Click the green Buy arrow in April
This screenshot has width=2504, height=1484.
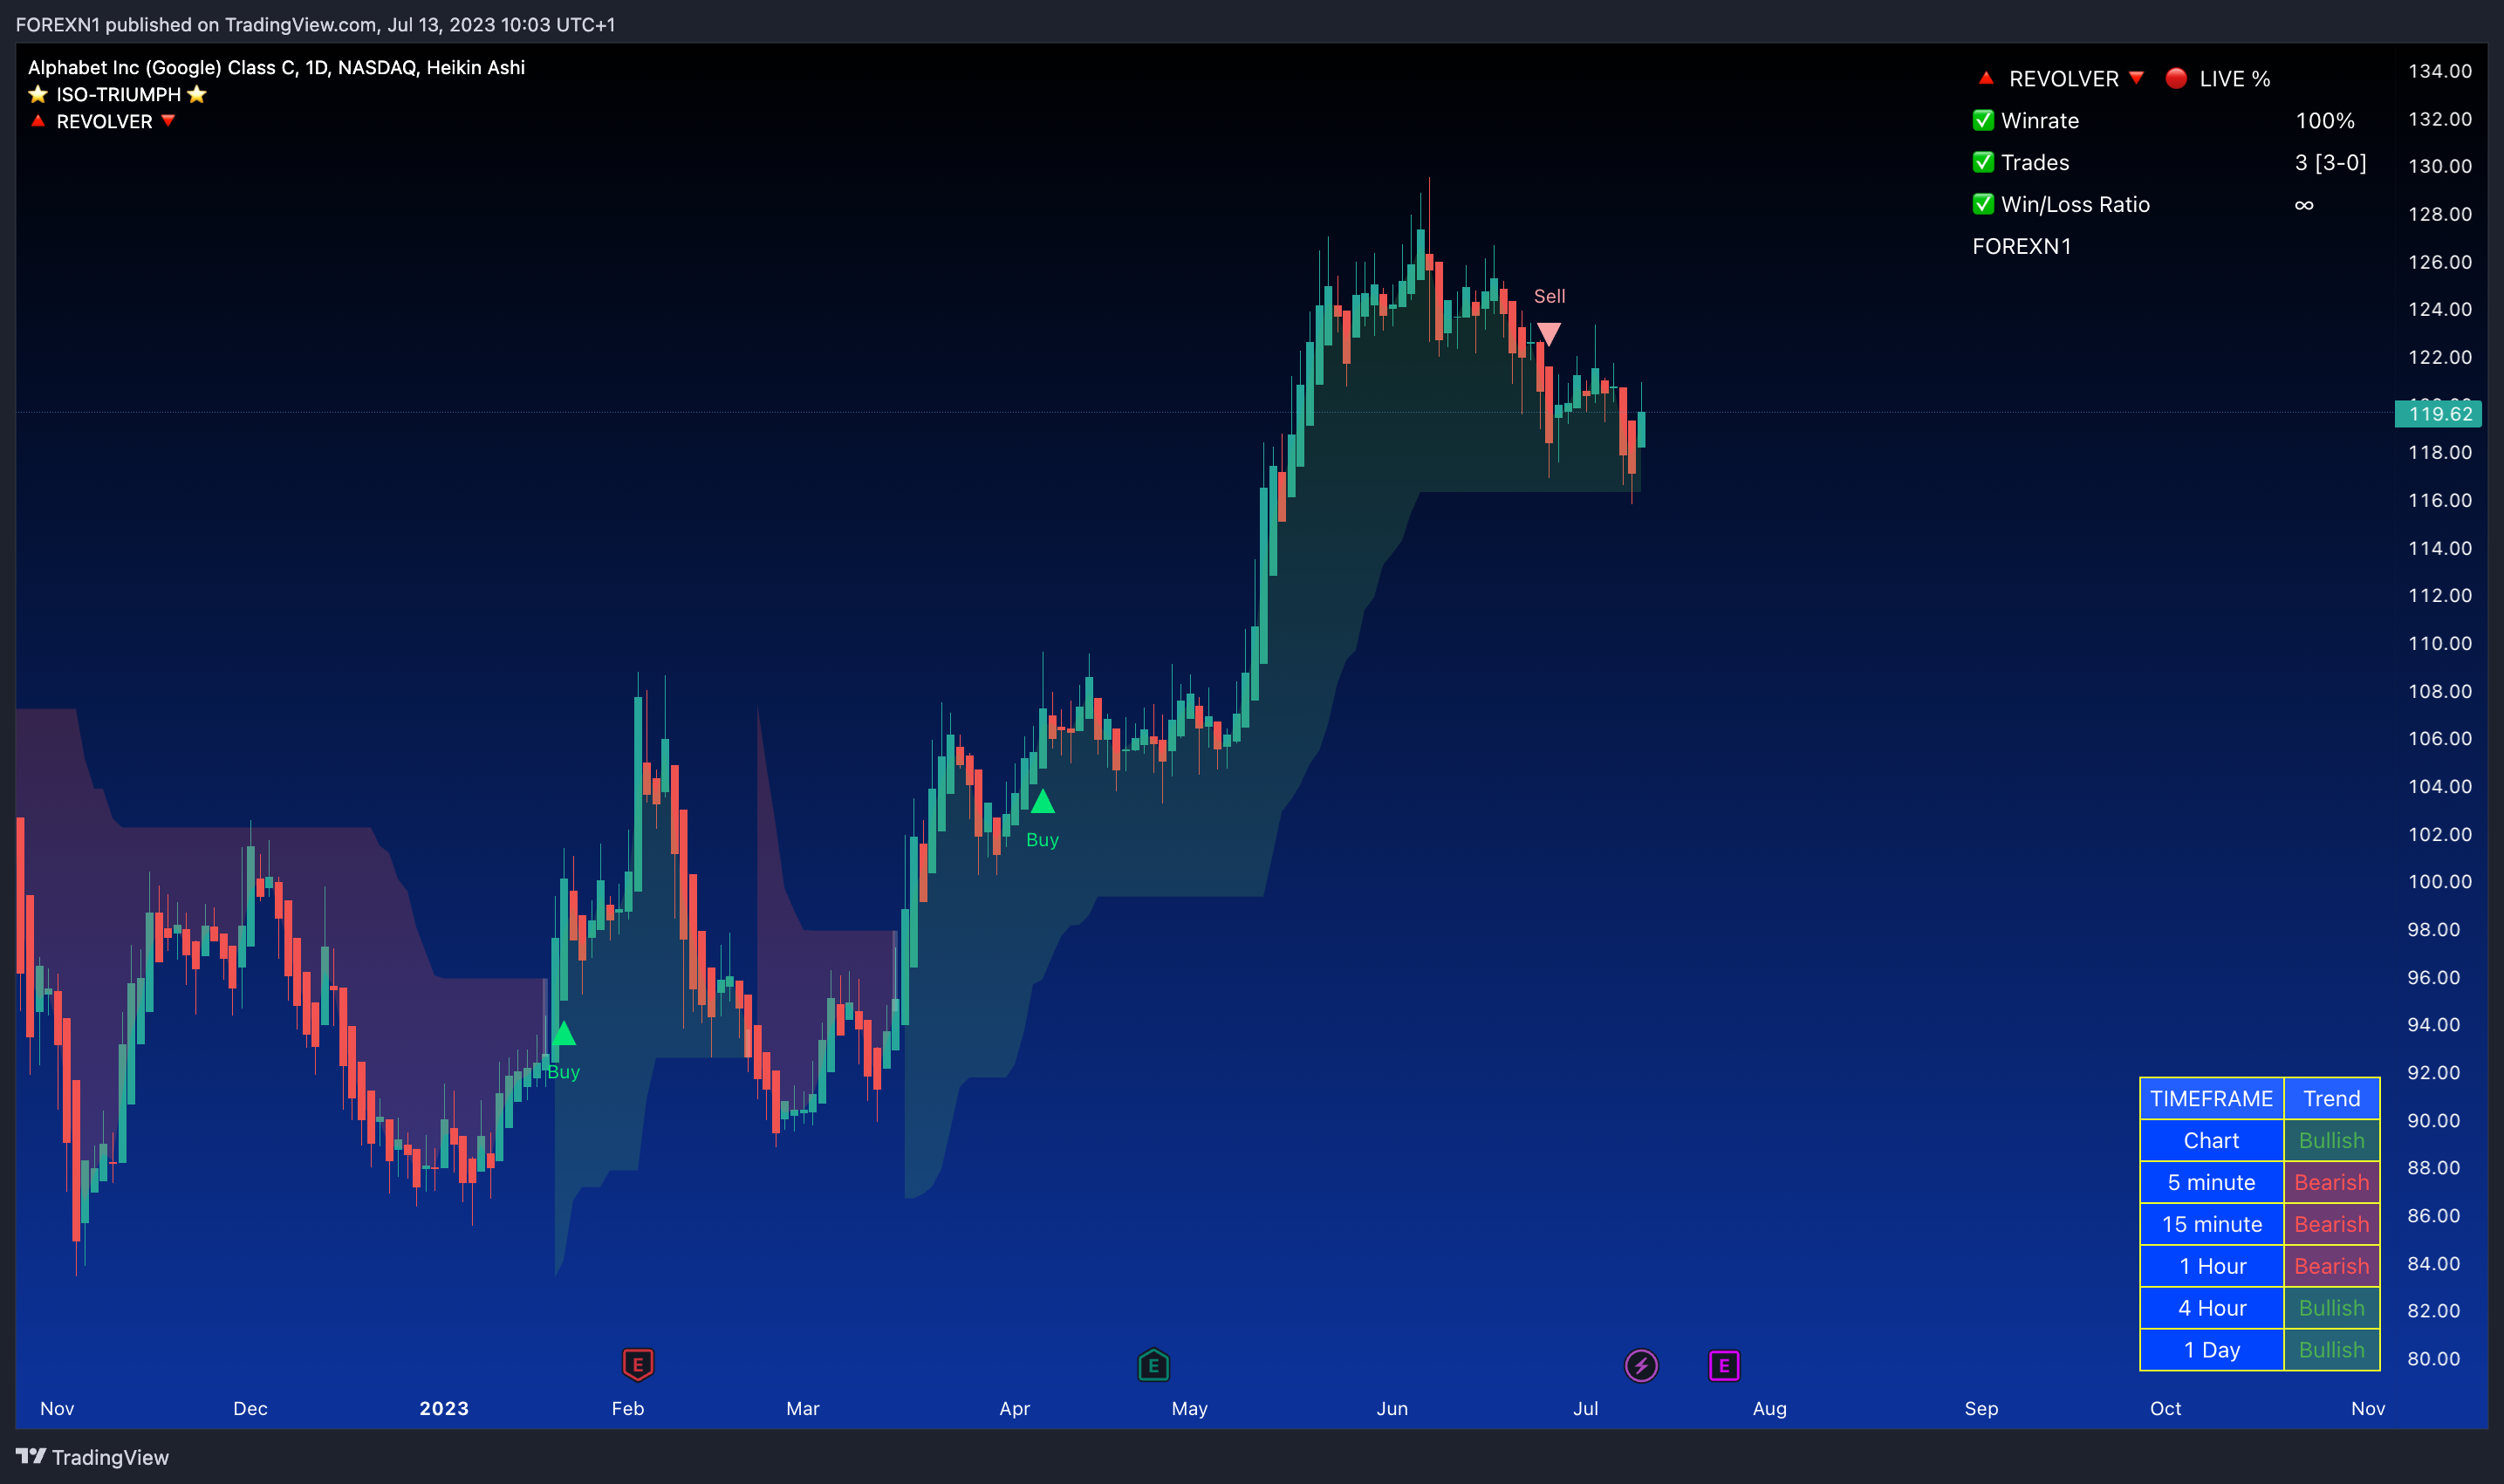1042,801
